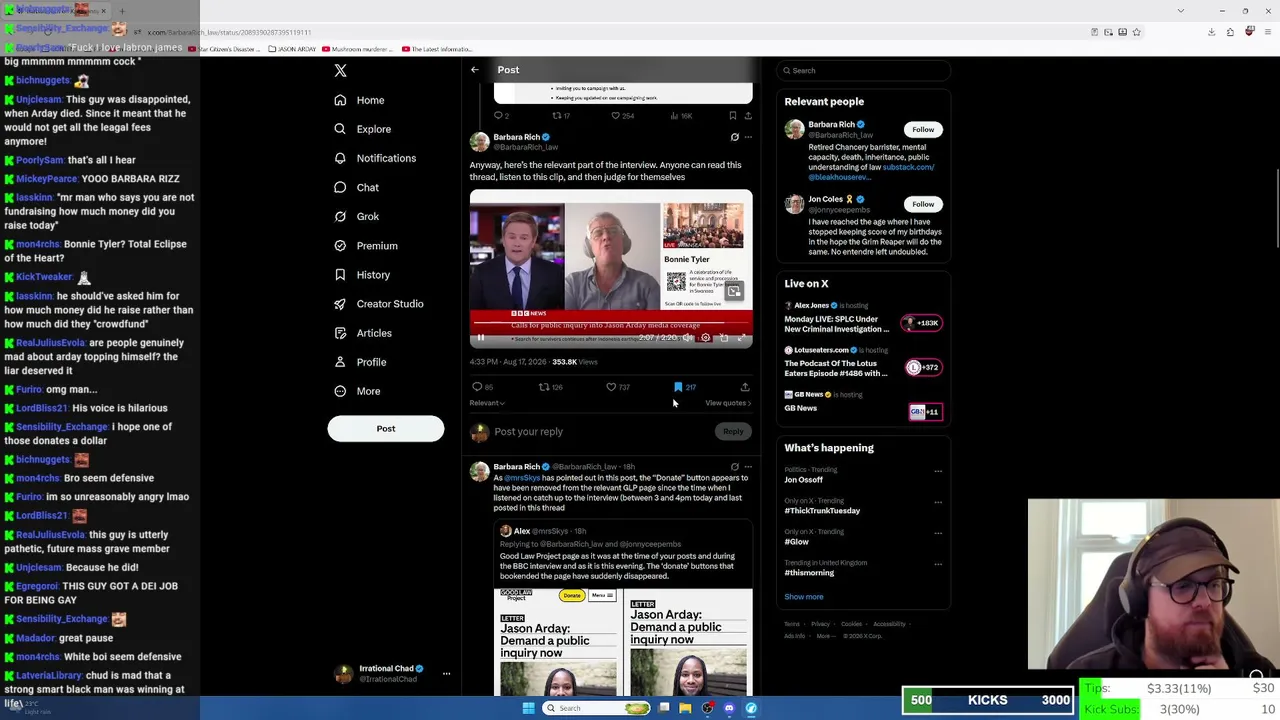This screenshot has height=720, width=1280.
Task: Open Profile in the X sidebar
Action: pyautogui.click(x=360, y=362)
